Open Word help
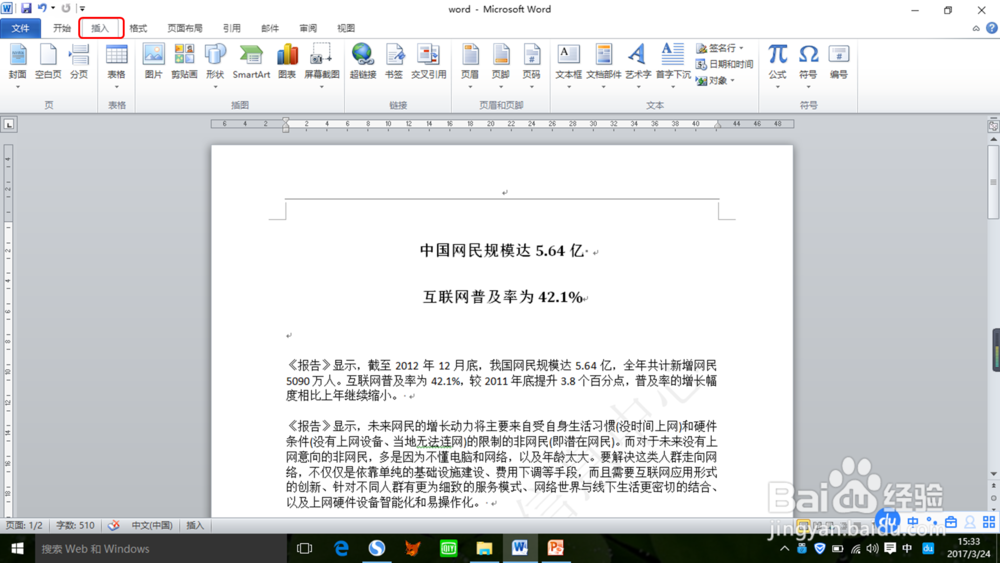The width and height of the screenshot is (1000, 563). tap(991, 28)
